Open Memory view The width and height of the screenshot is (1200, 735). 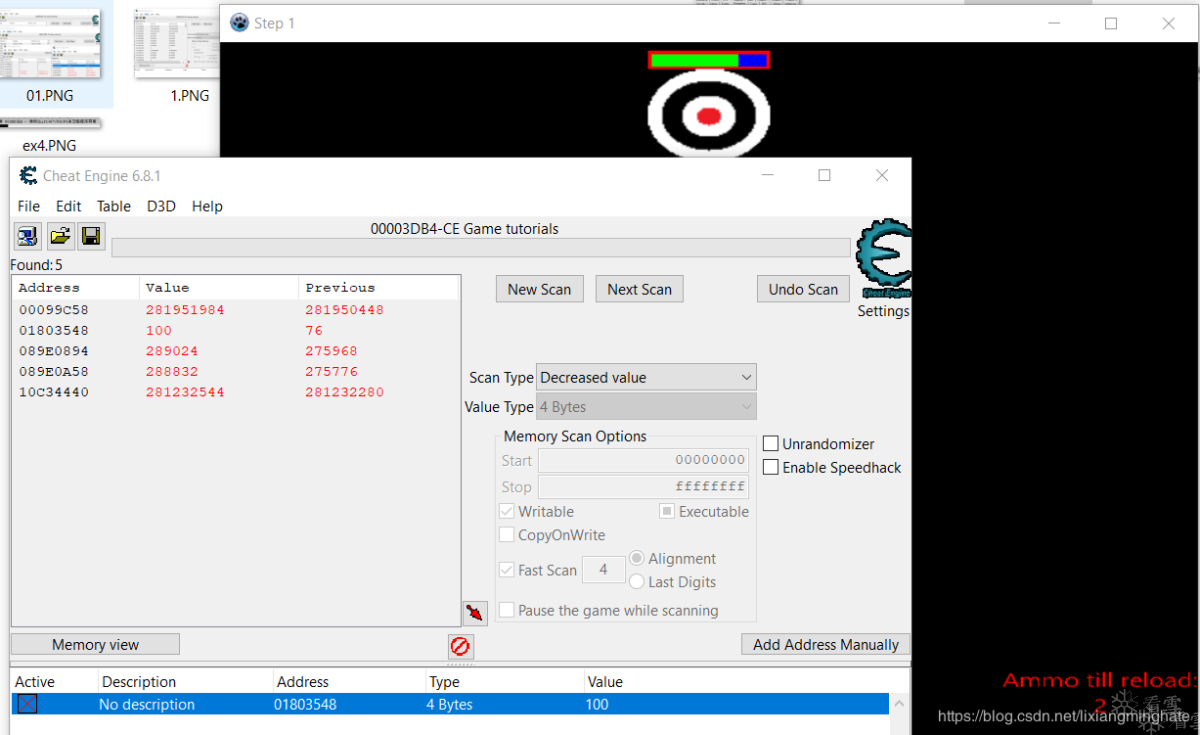coord(95,645)
